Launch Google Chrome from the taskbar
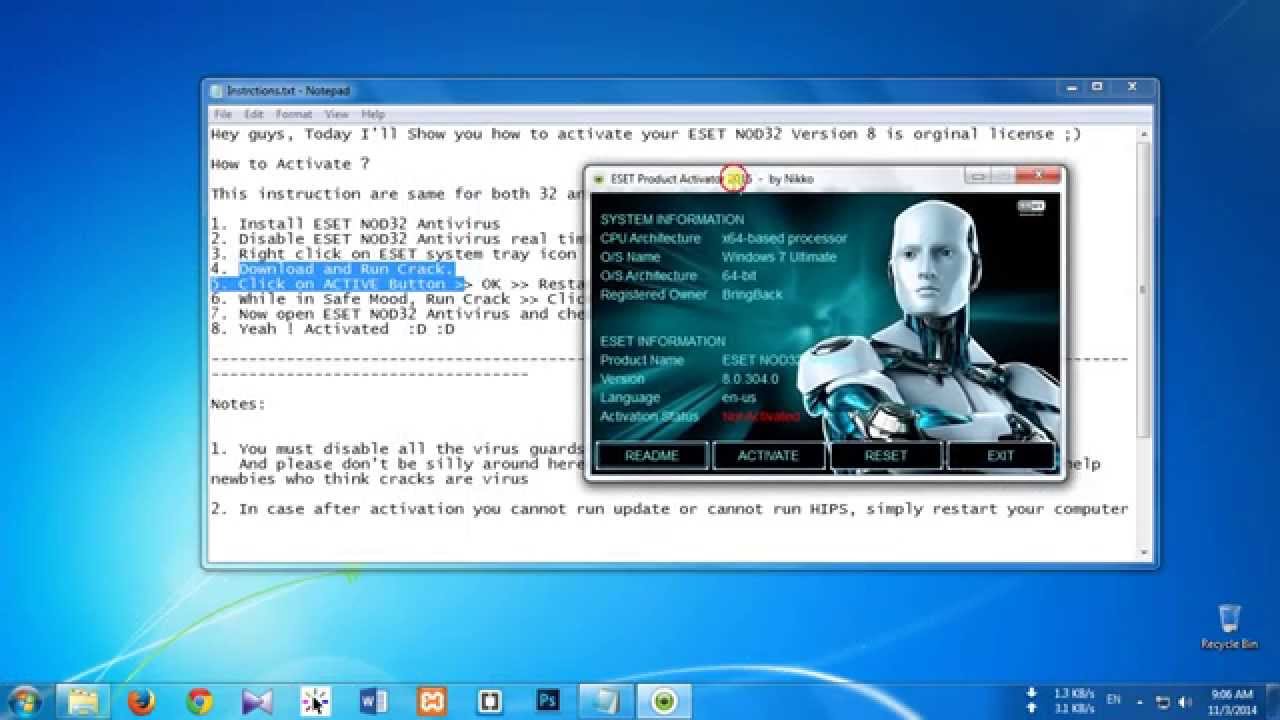Screen dimensions: 1280x720 (x=199, y=701)
